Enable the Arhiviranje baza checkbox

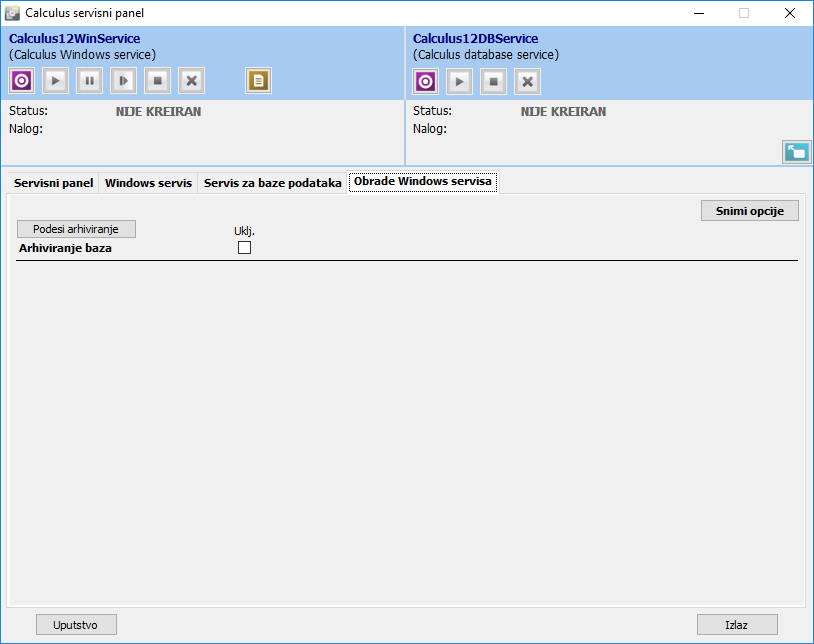click(x=244, y=248)
